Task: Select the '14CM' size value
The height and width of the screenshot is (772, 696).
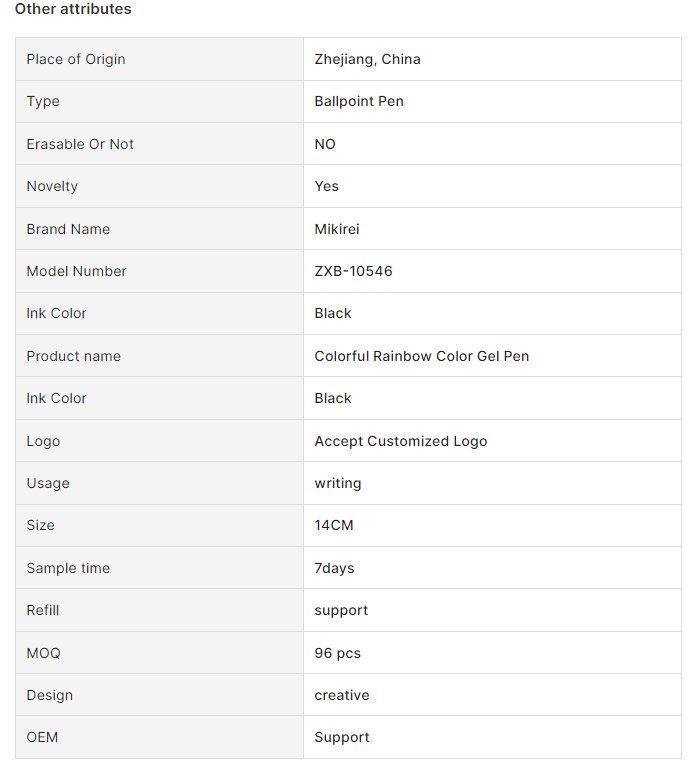Action: [x=334, y=525]
